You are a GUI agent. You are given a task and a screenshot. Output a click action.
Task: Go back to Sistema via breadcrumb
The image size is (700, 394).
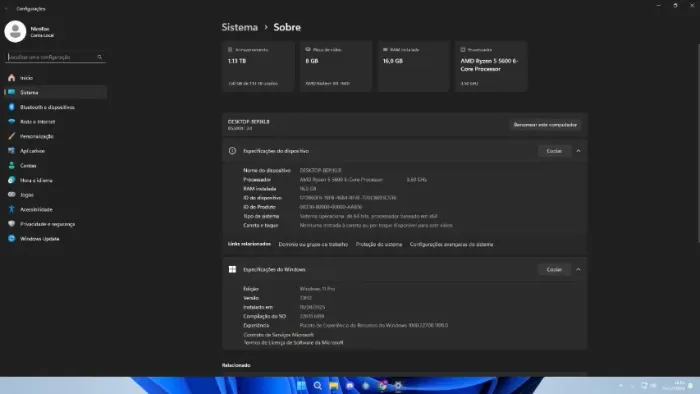click(240, 27)
